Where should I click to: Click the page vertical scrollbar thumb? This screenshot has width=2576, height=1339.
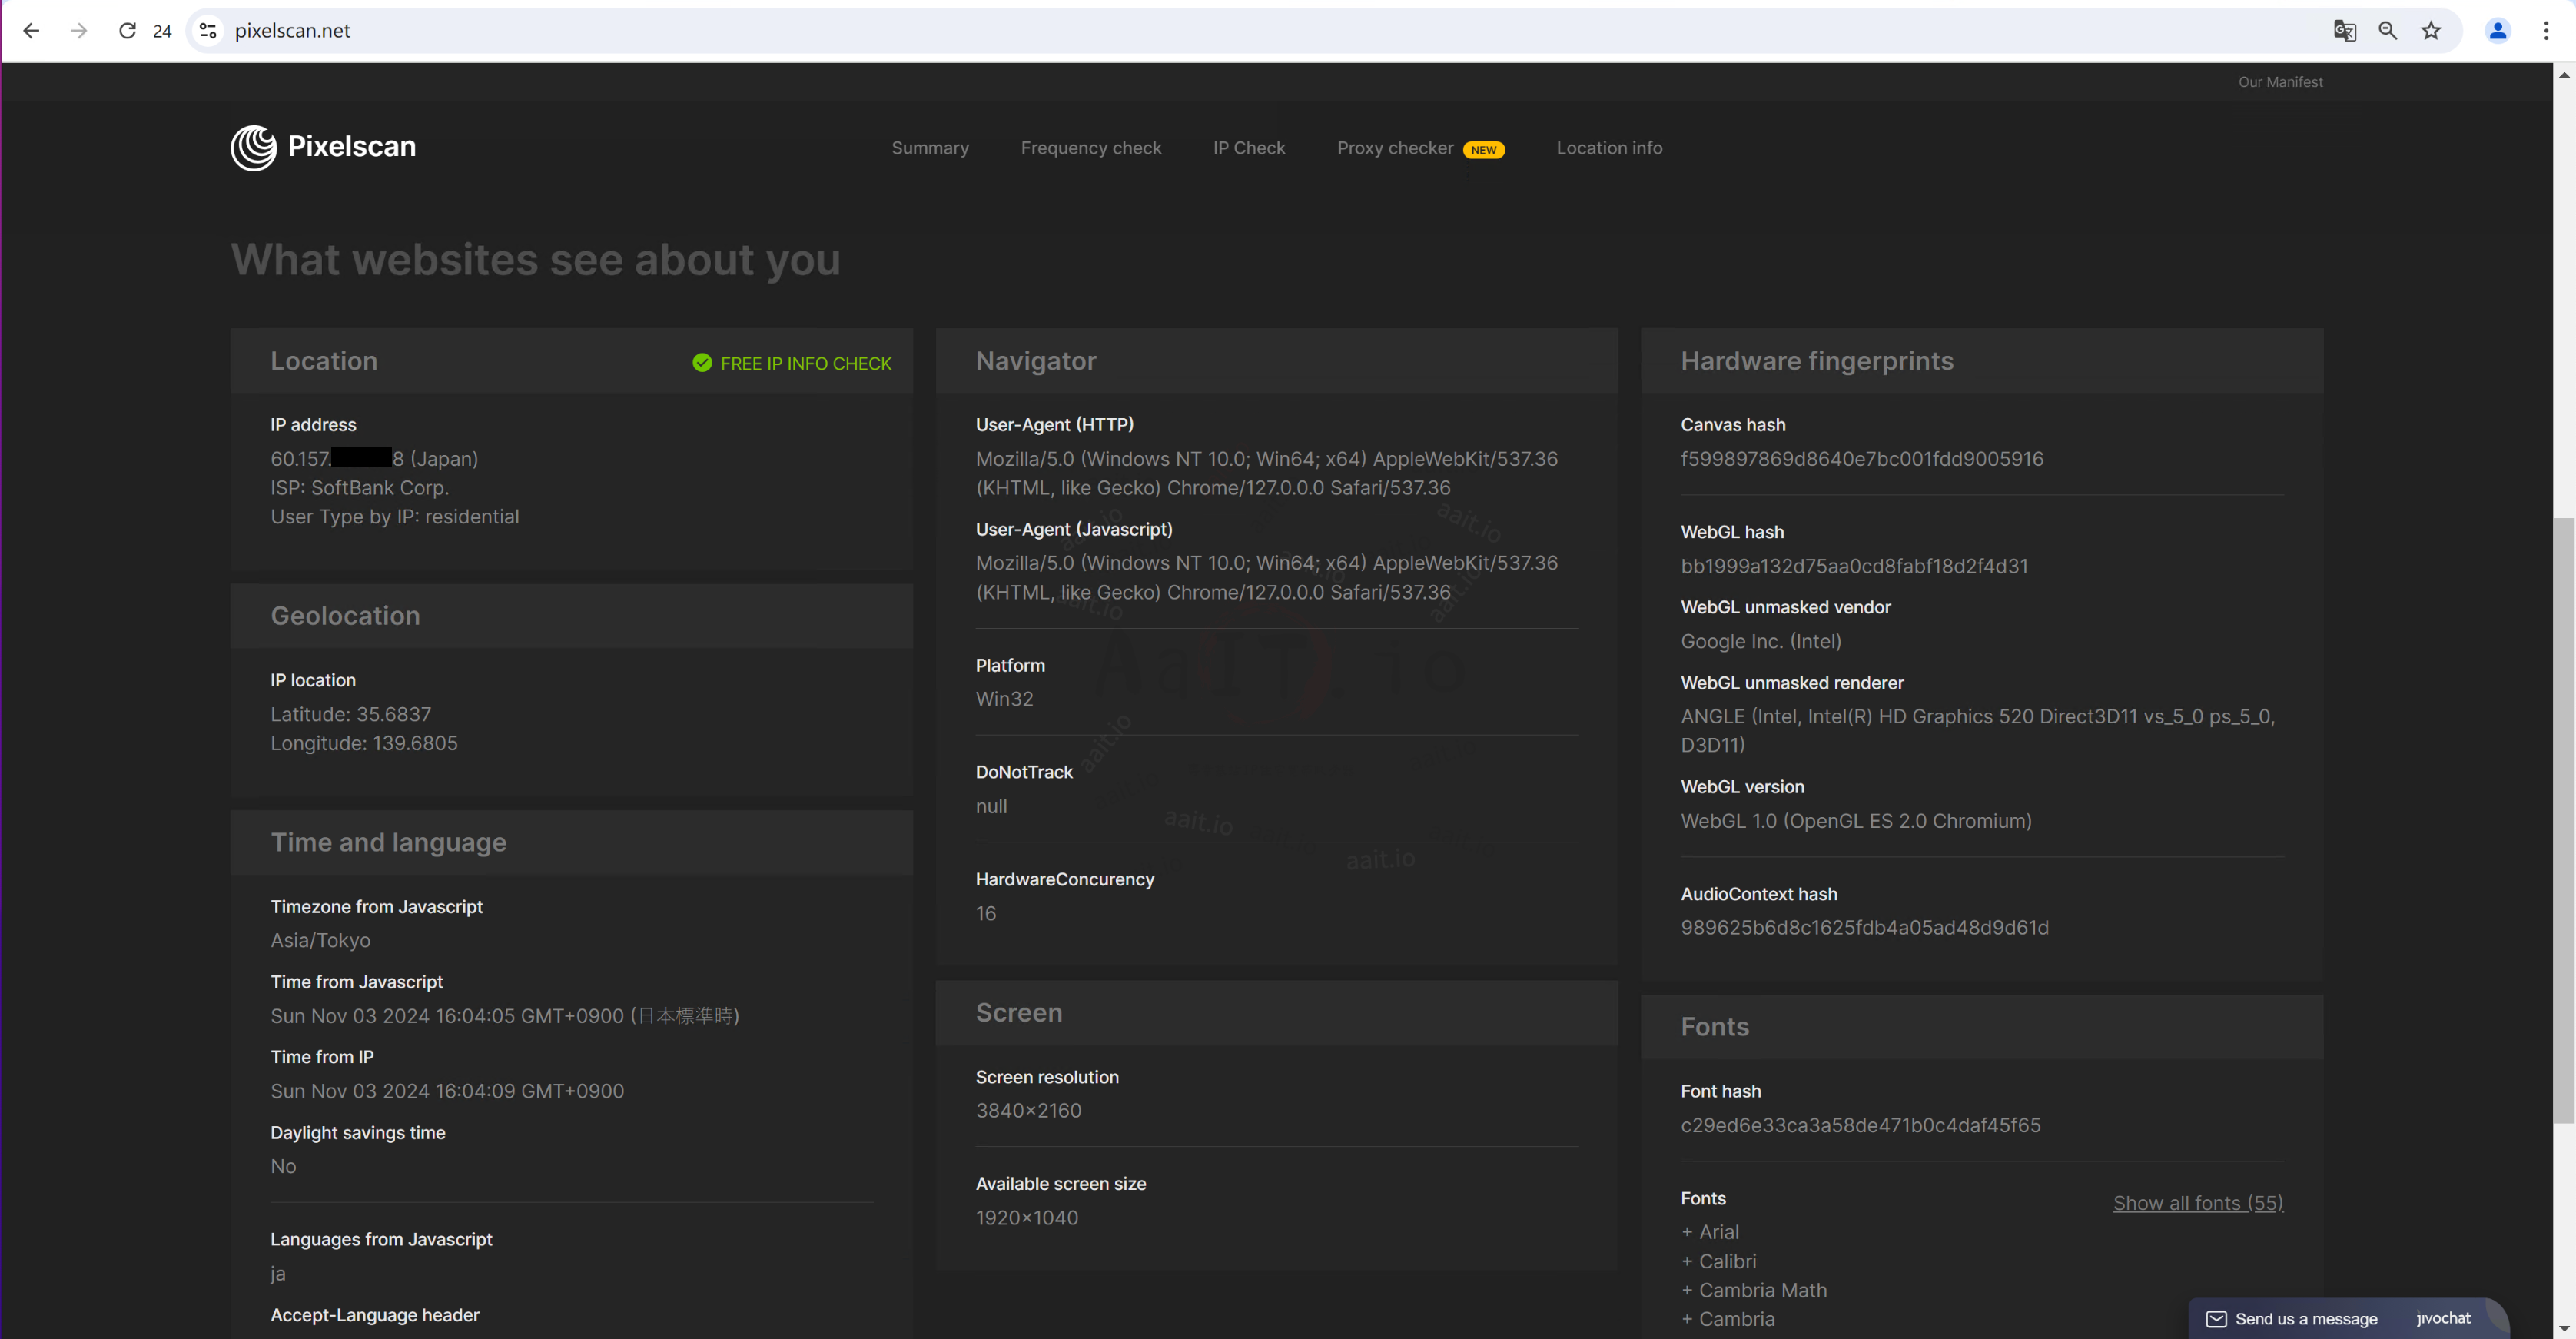[2564, 820]
